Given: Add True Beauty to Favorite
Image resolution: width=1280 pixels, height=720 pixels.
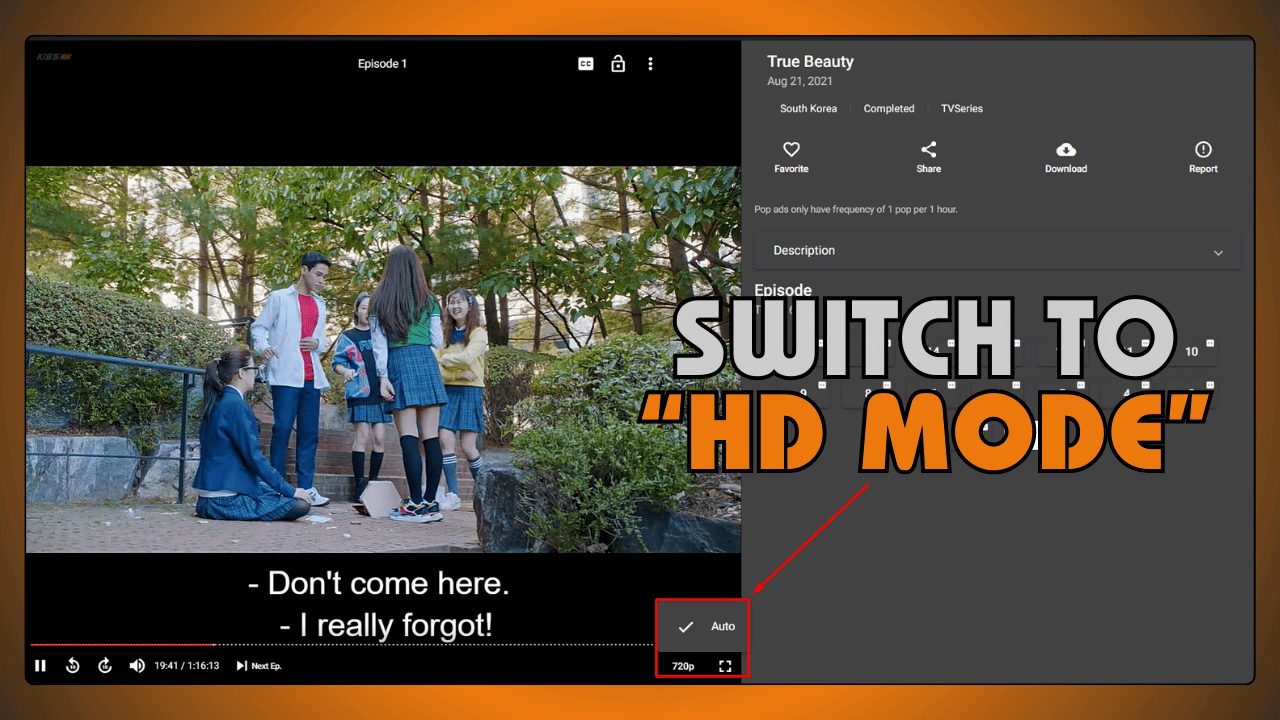Looking at the screenshot, I should click(791, 157).
